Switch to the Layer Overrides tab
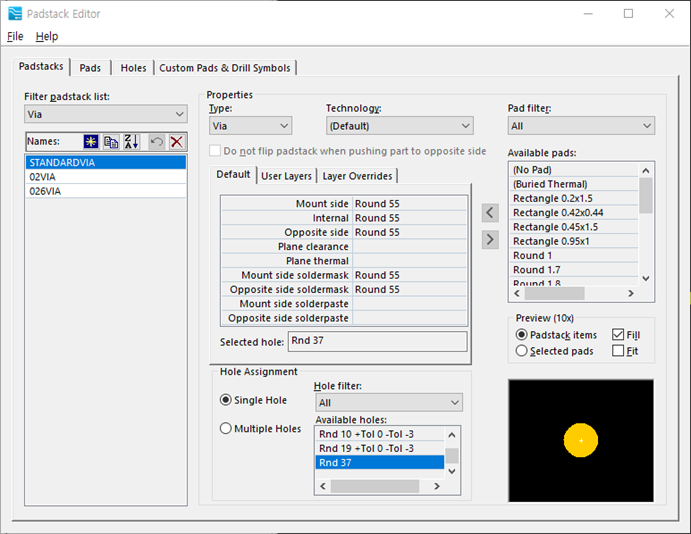 click(x=357, y=176)
